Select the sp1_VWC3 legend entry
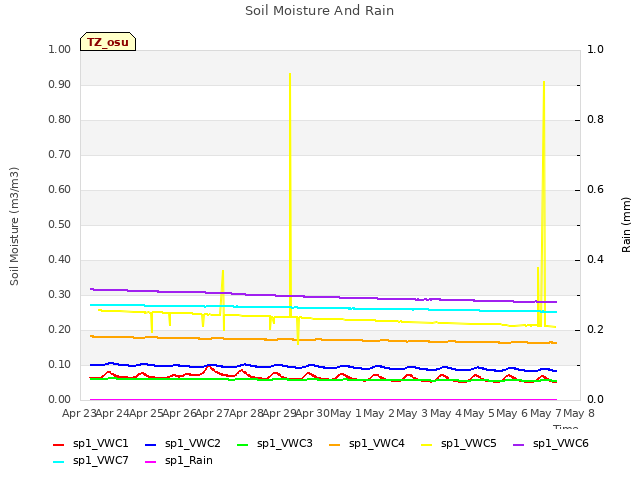Image resolution: width=640 pixels, height=480 pixels. 275,444
